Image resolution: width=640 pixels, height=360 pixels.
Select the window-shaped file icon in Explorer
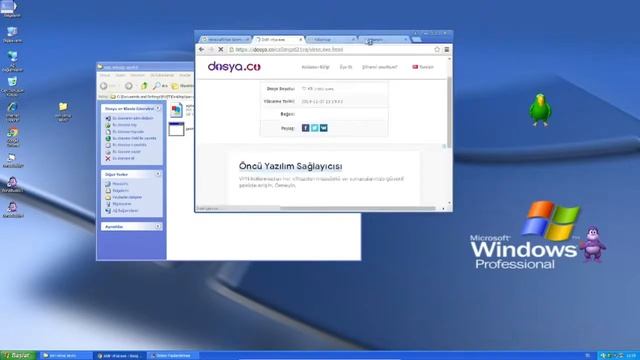pos(176,129)
